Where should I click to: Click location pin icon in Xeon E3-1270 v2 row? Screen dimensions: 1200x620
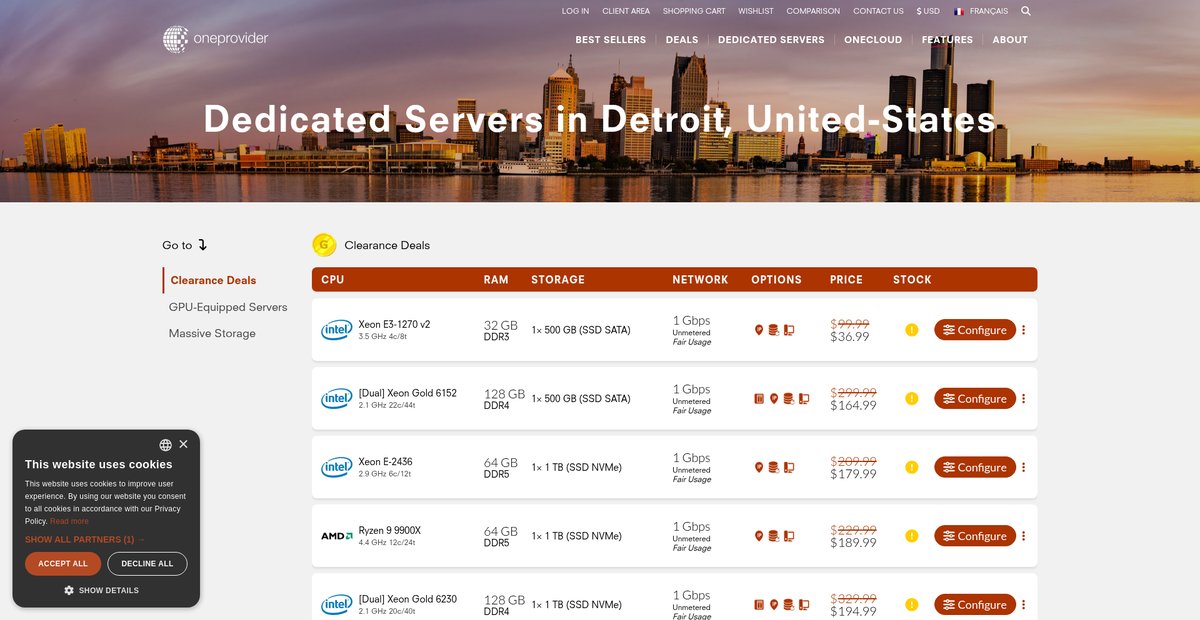[x=759, y=330]
